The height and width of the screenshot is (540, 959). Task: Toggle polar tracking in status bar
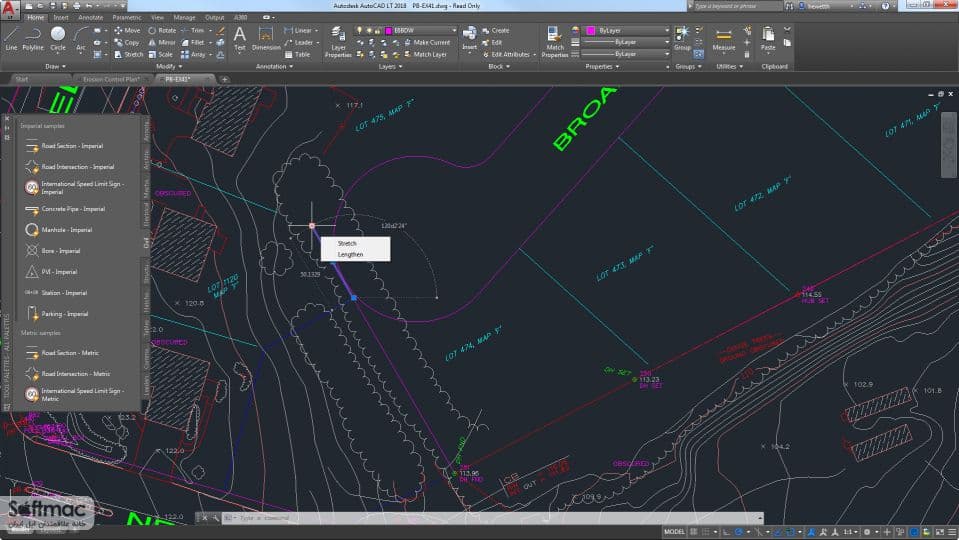(739, 531)
